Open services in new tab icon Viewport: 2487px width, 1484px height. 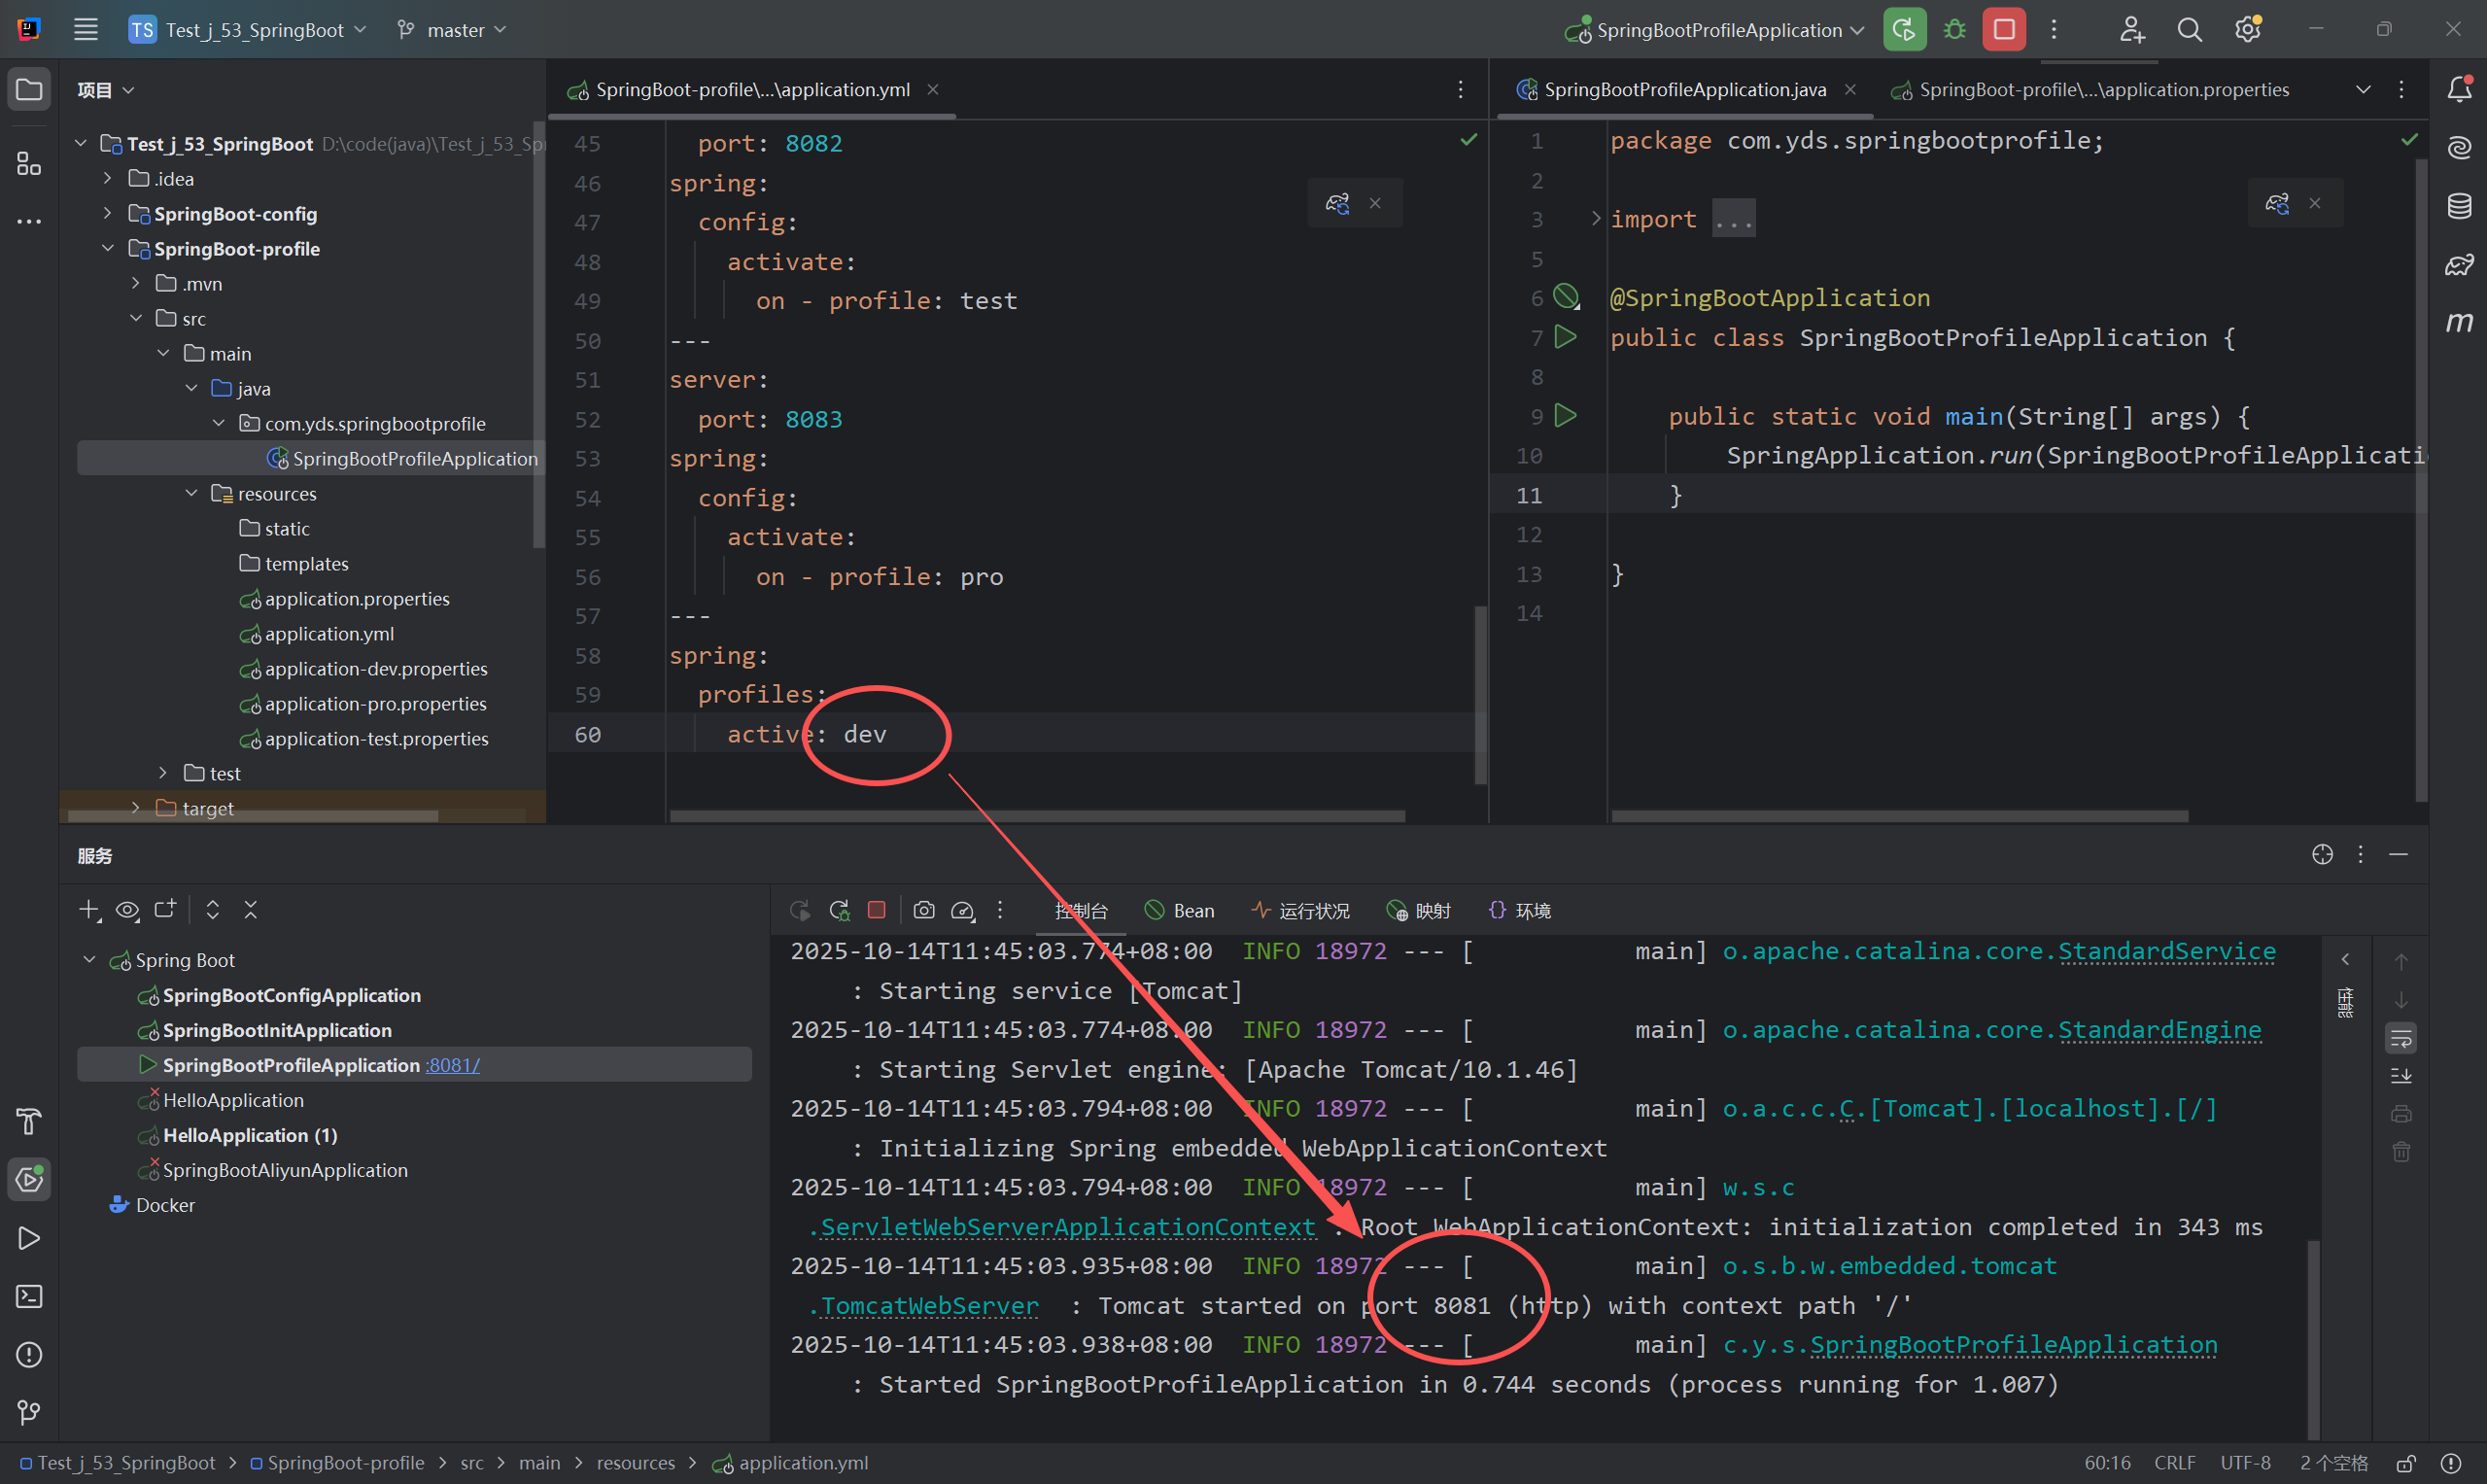[165, 910]
